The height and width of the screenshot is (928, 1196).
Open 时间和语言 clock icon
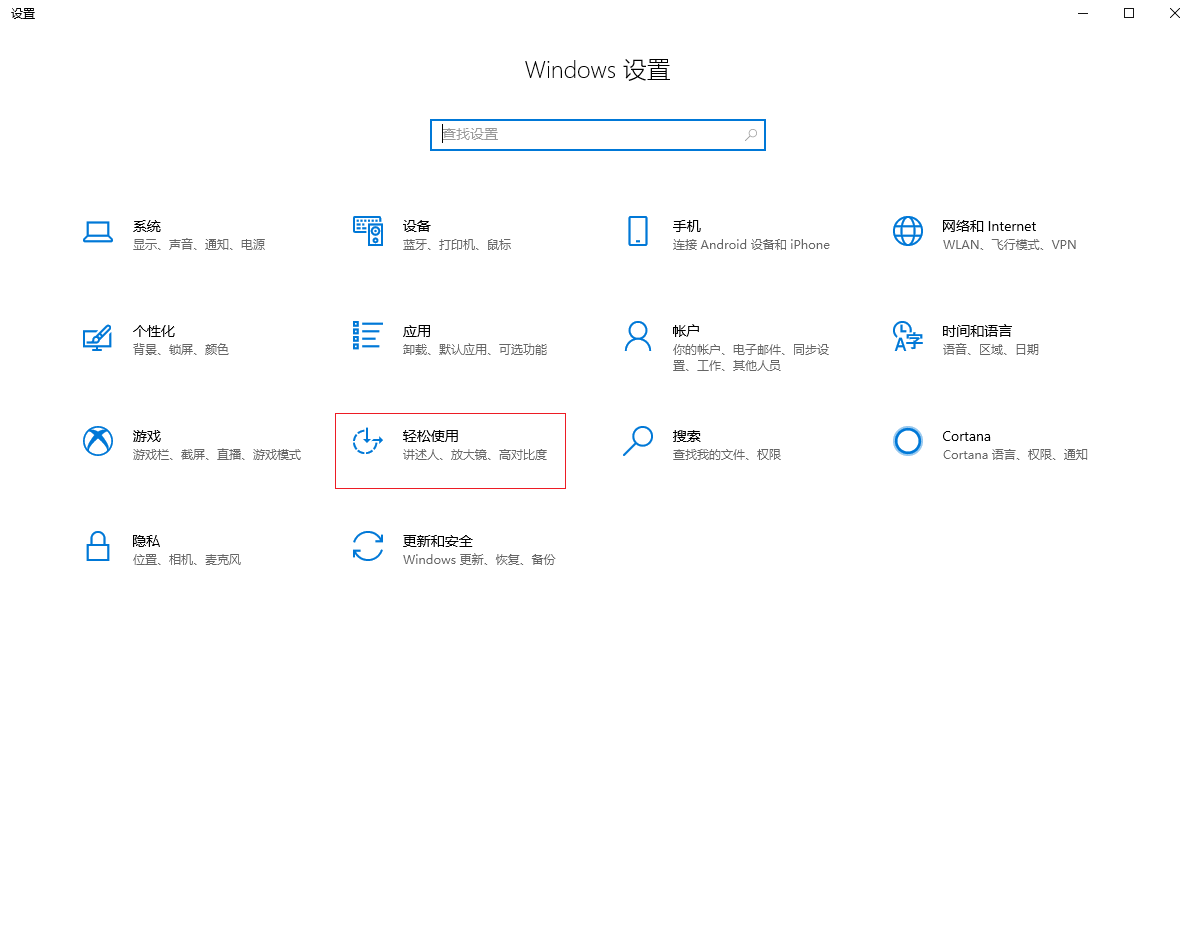(907, 336)
